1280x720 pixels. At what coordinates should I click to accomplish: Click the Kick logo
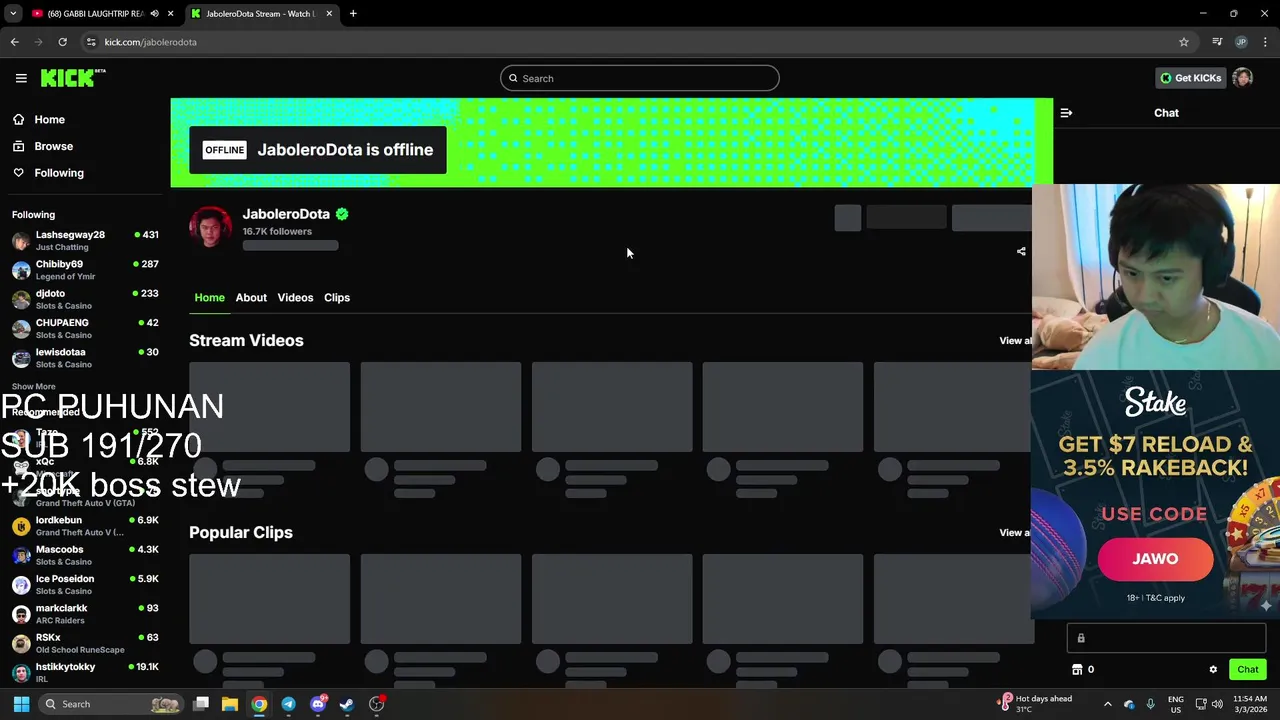point(73,78)
